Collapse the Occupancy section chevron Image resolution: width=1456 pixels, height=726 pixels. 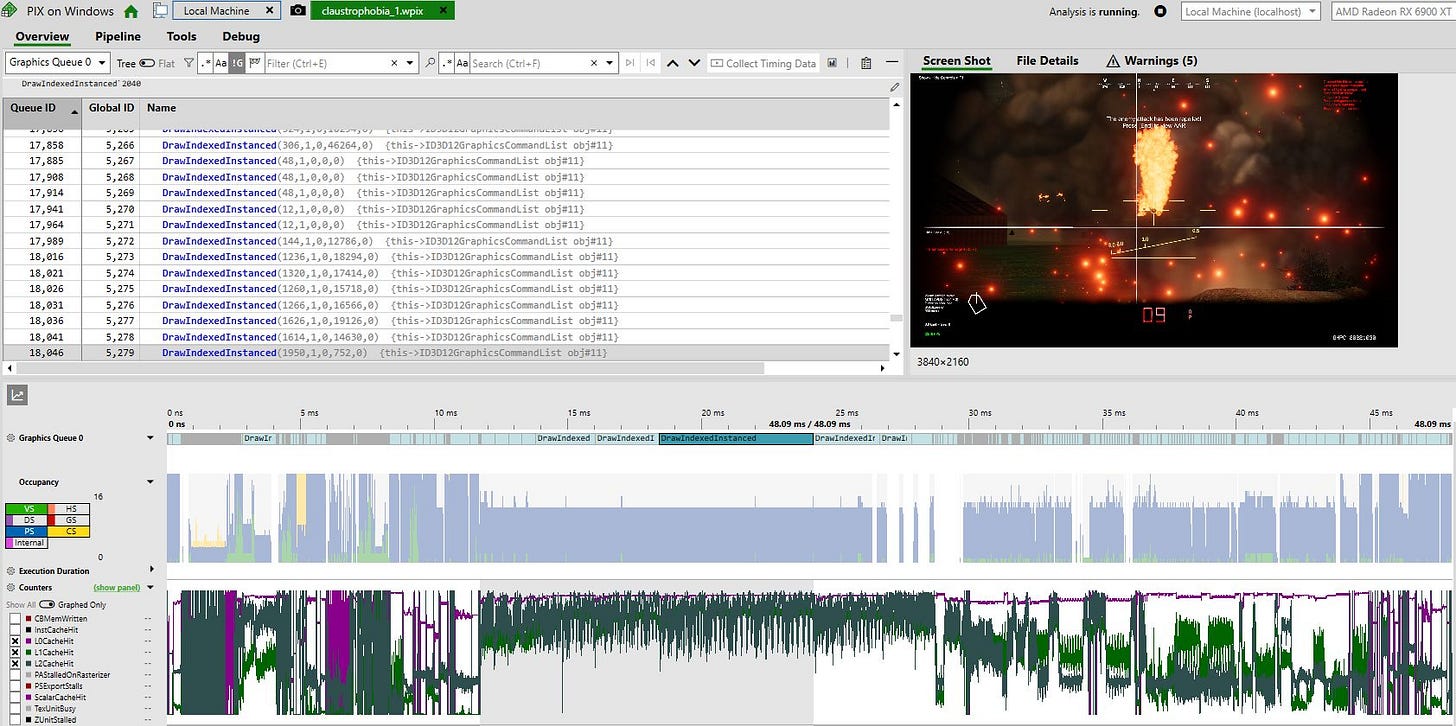pyautogui.click(x=150, y=481)
